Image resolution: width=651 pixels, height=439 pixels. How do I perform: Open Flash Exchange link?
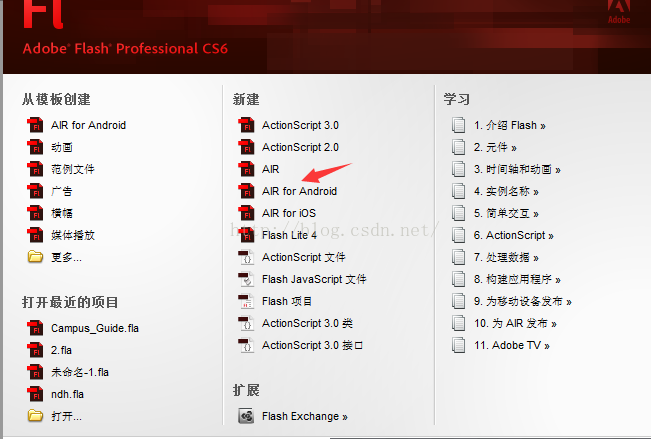pos(305,416)
